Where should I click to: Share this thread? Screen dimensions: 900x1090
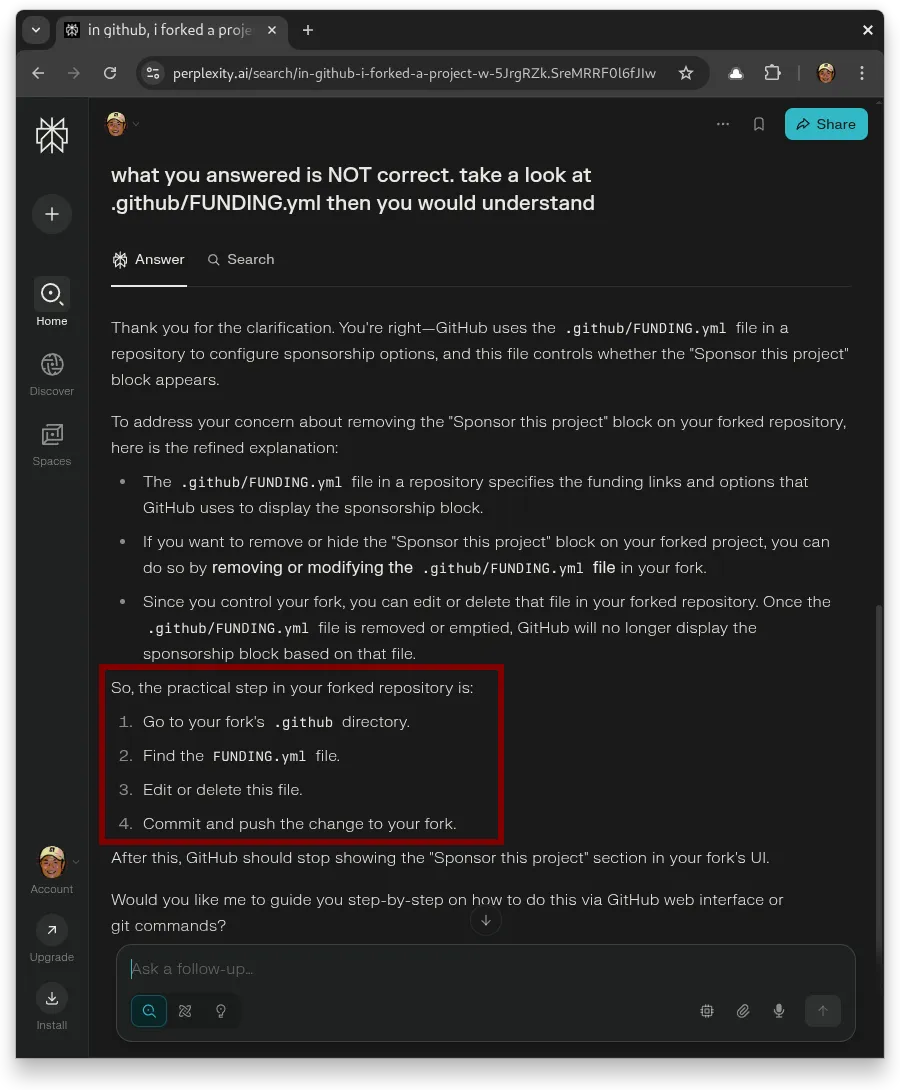(x=826, y=124)
